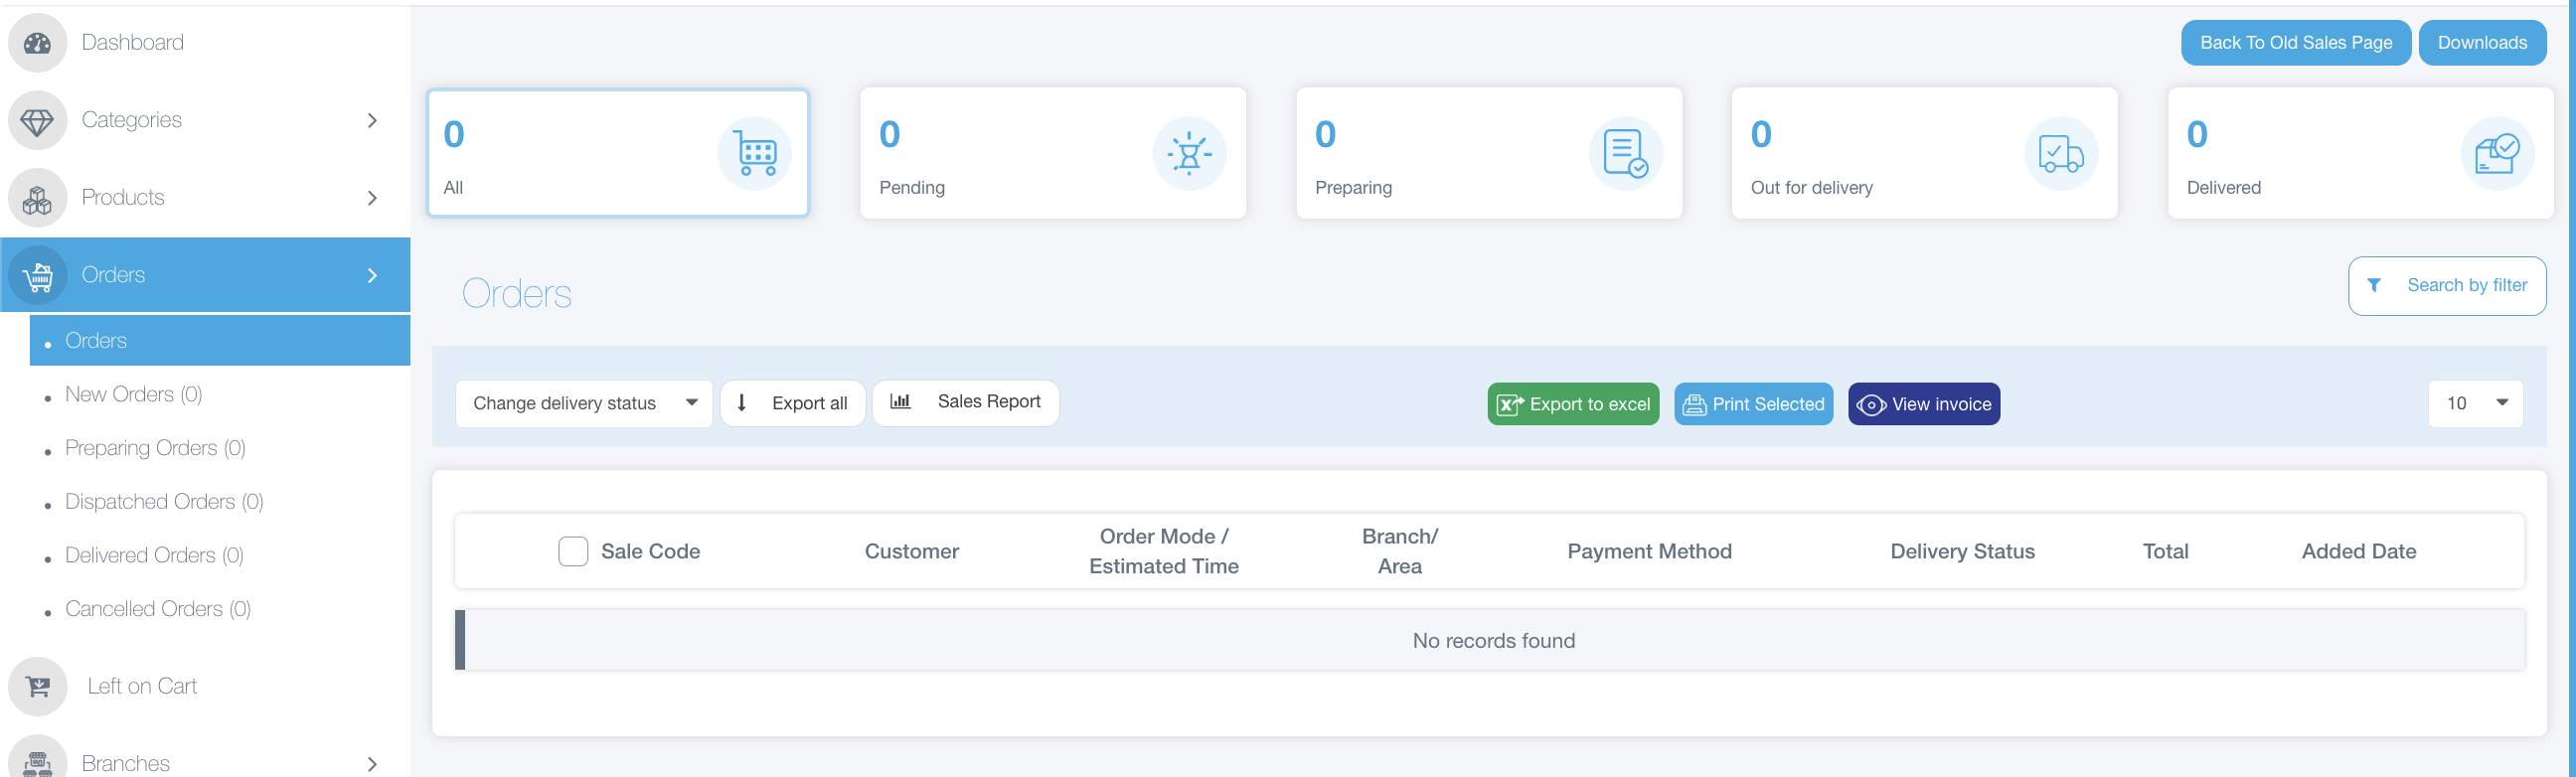This screenshot has width=2576, height=777.
Task: Click the Left on Cart icon
Action: pos(37,687)
